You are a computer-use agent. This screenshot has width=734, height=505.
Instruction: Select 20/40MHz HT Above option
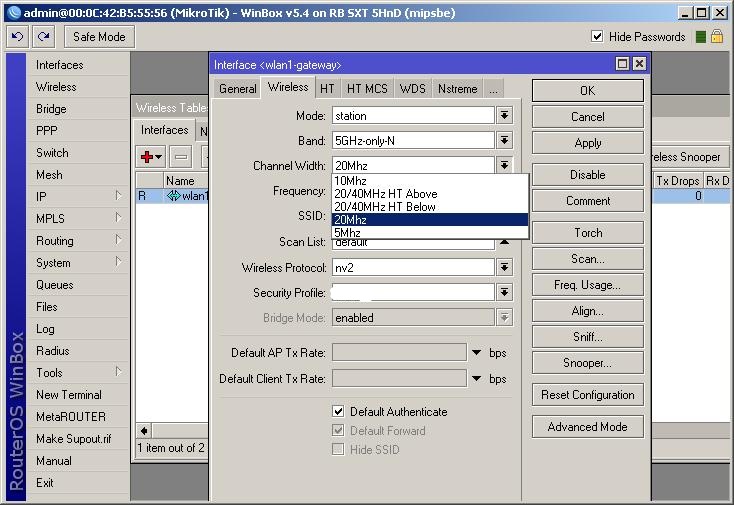click(430, 194)
